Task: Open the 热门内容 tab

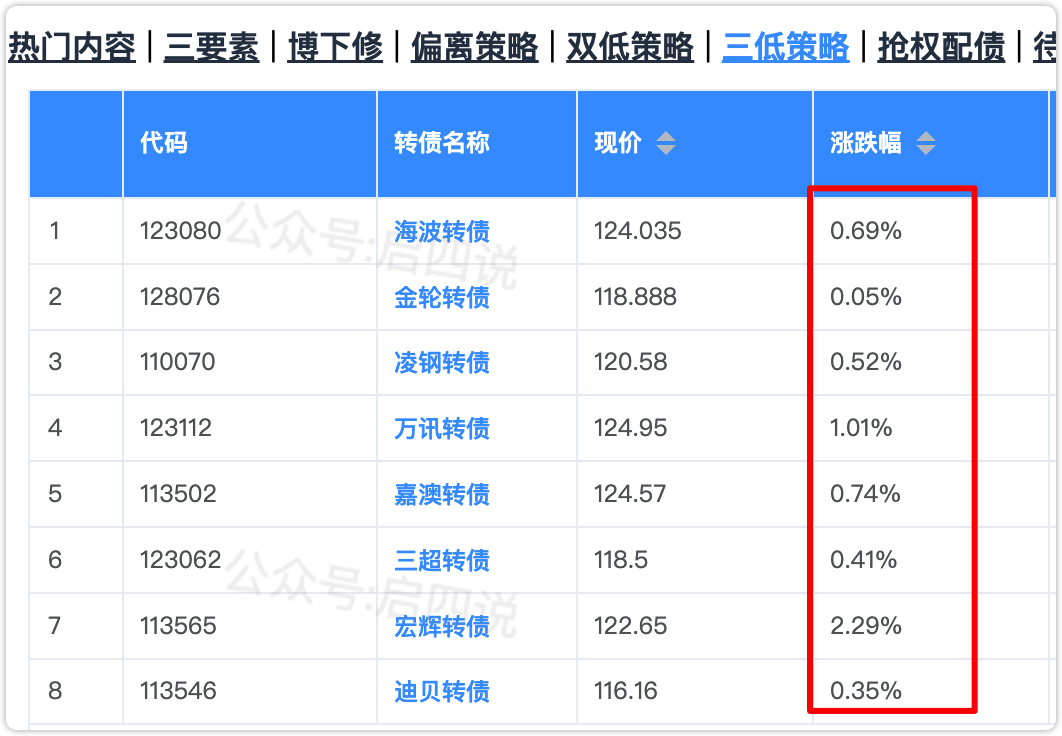Action: (x=72, y=47)
